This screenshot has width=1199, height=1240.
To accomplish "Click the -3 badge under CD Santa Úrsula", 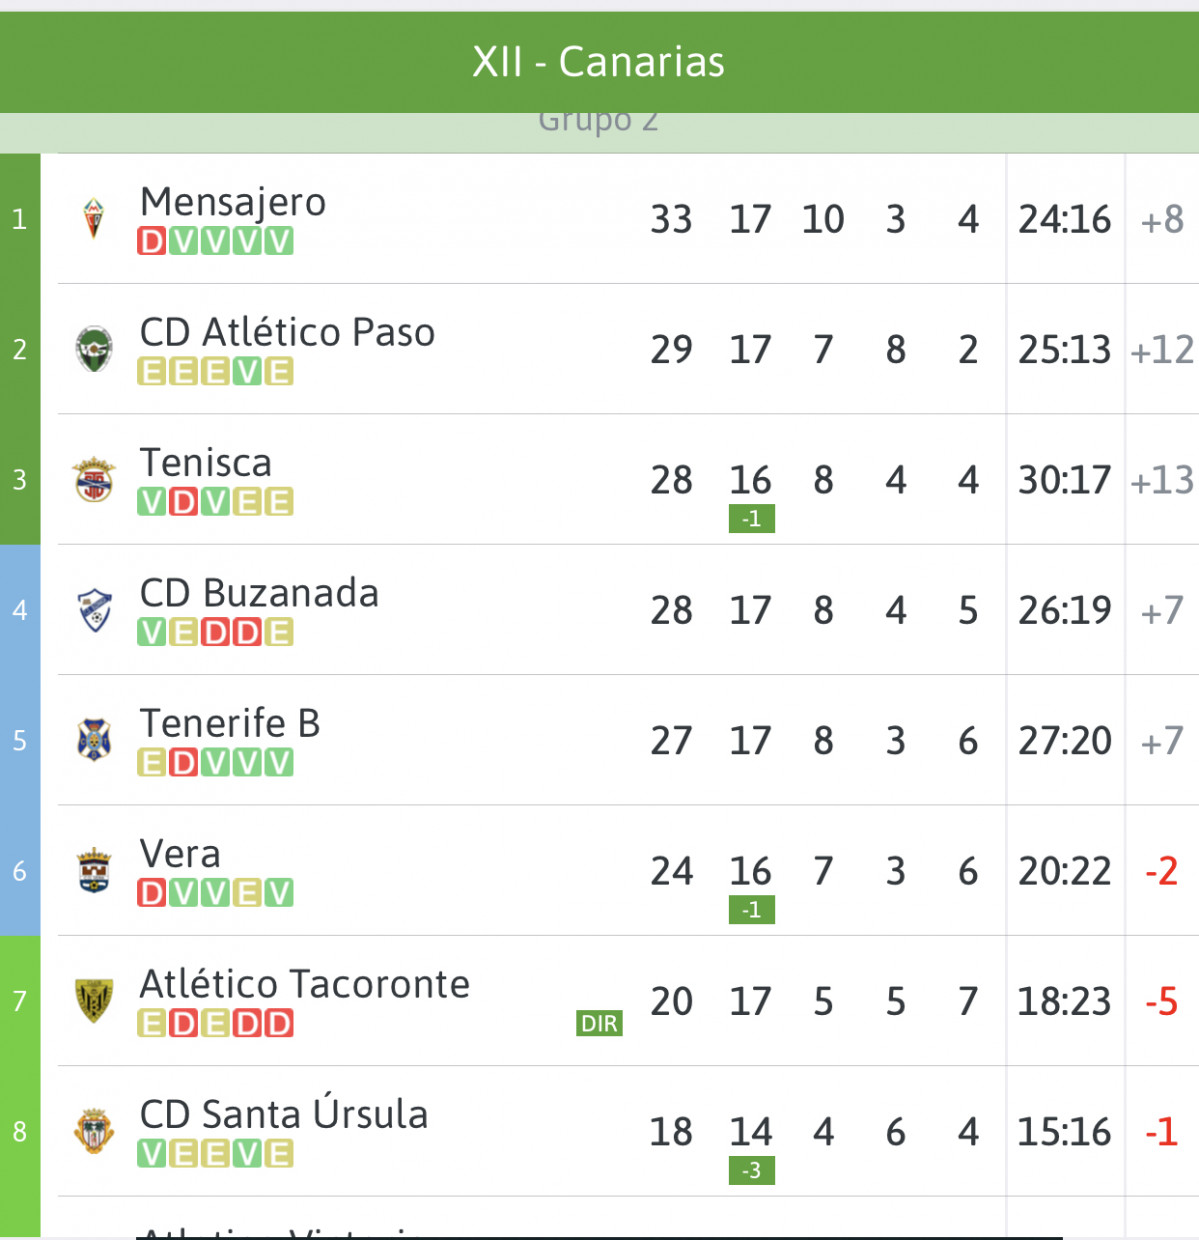I will [x=752, y=1171].
